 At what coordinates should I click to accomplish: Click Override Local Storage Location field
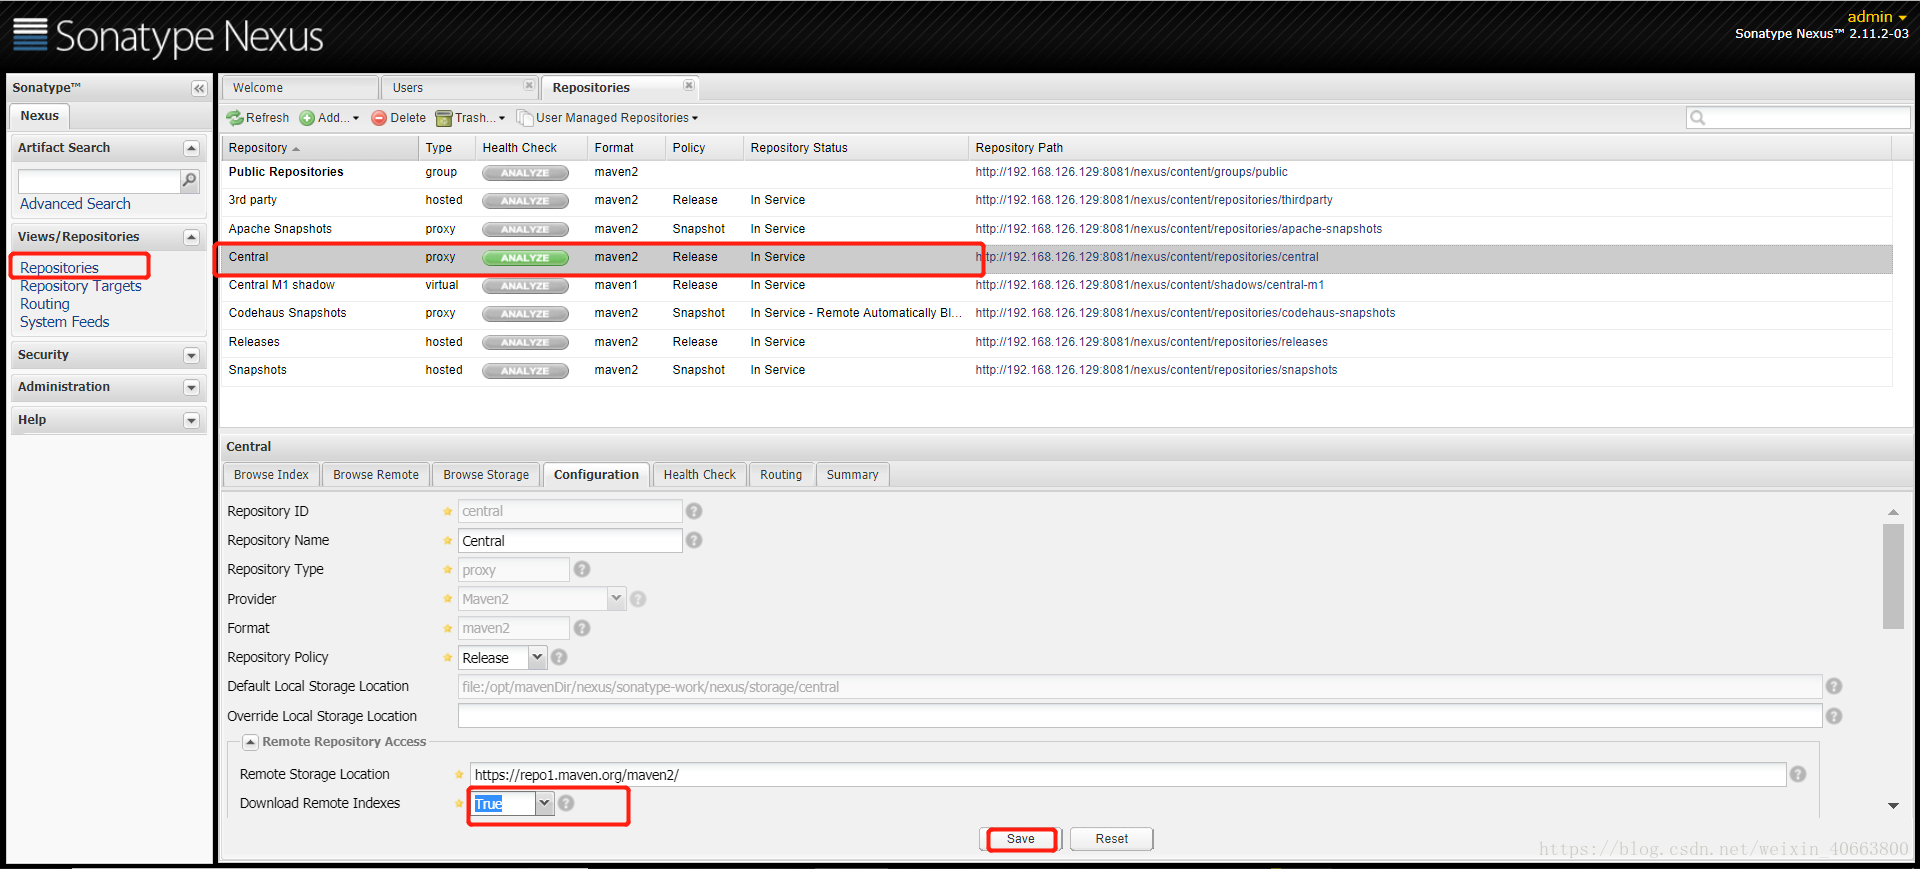1140,716
